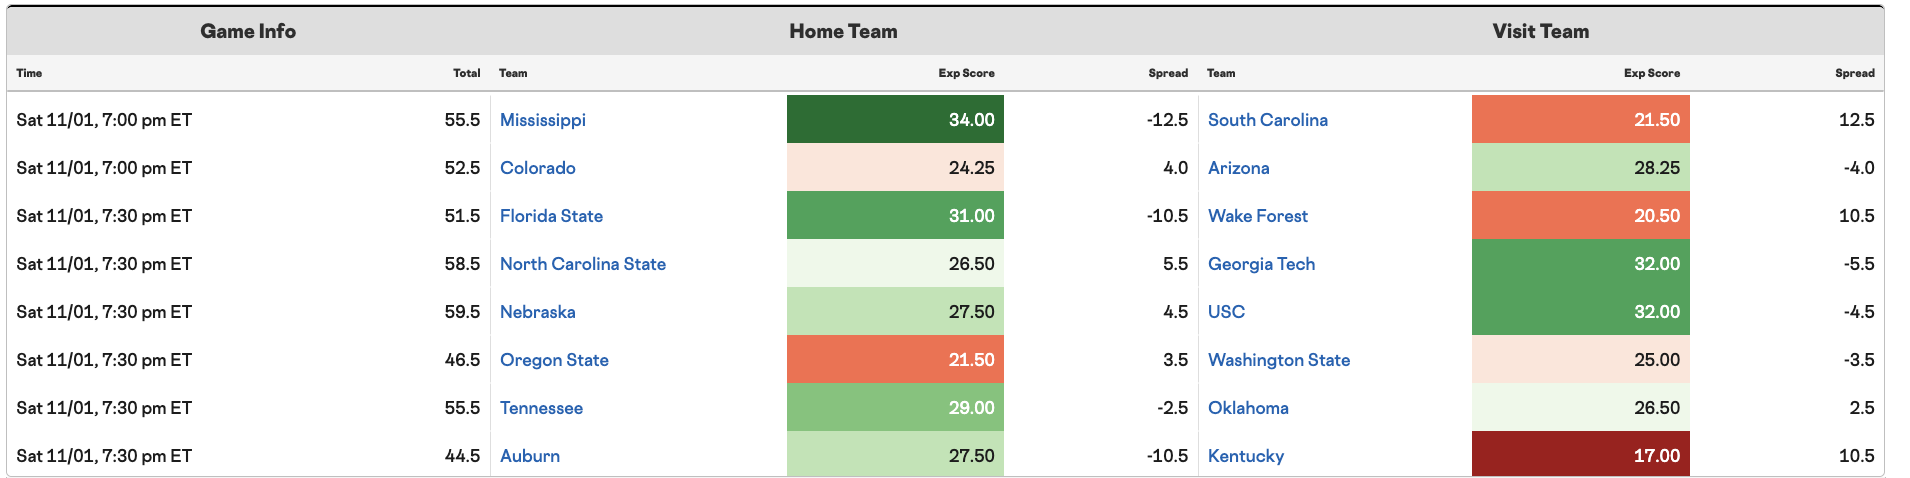Sort by the Total column header
This screenshot has height=478, width=1910.
[x=467, y=73]
